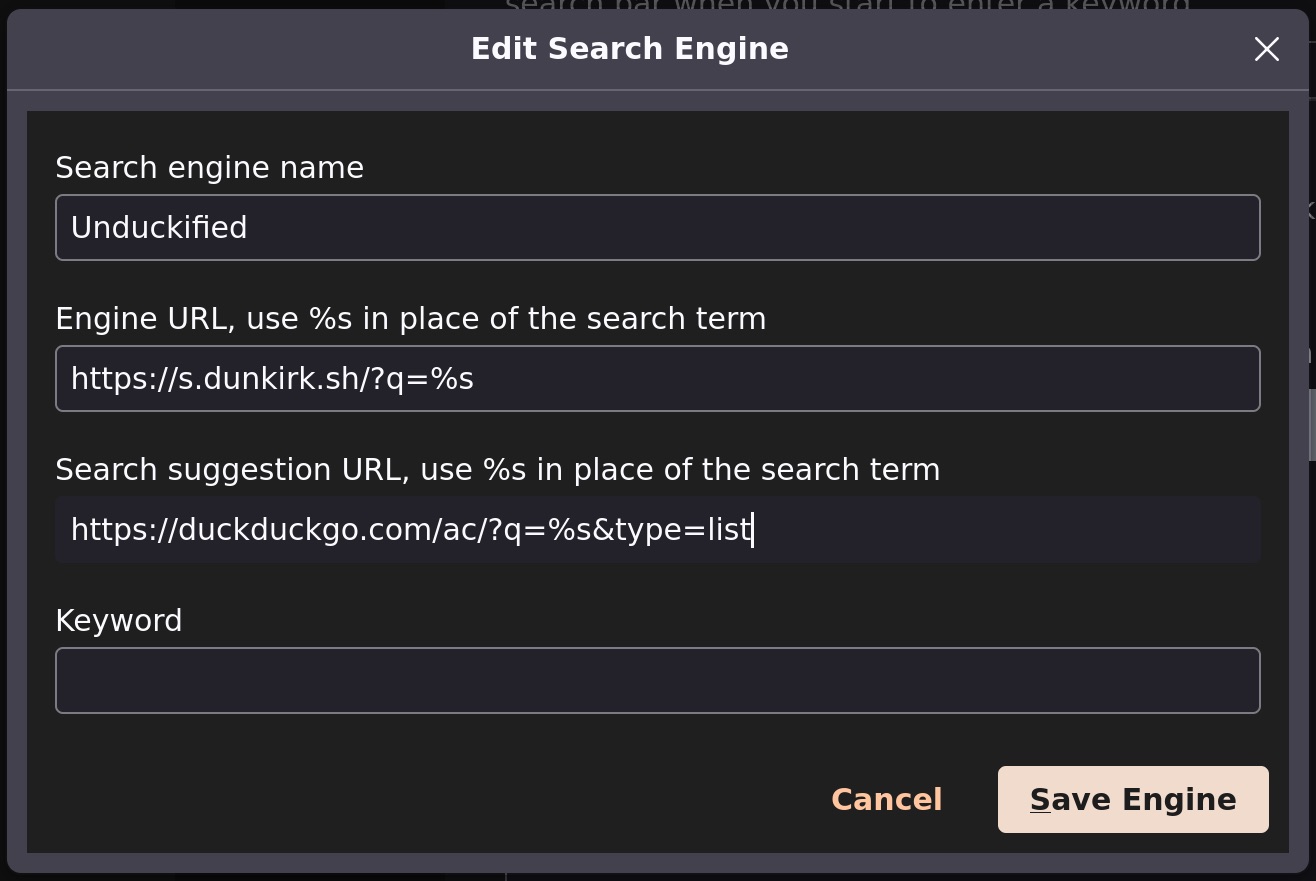Click the X icon in the dialog header
The height and width of the screenshot is (881, 1316).
[x=1266, y=49]
